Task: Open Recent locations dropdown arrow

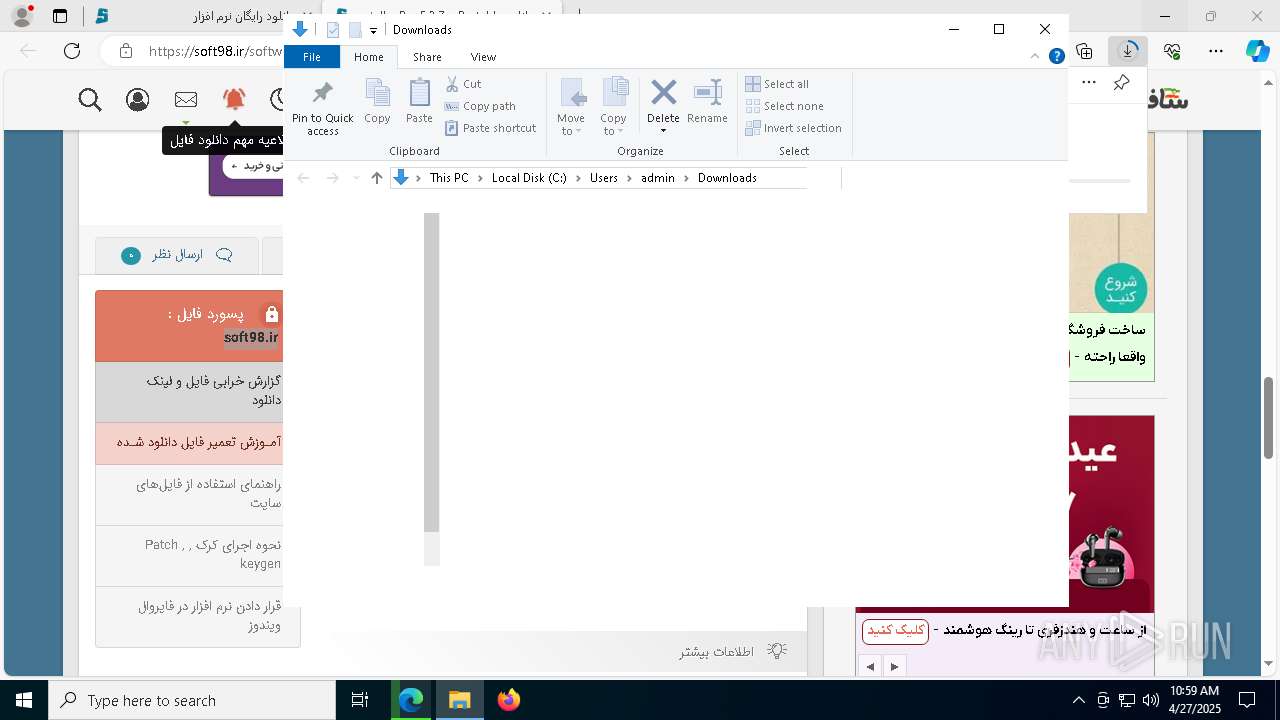Action: coord(355,178)
